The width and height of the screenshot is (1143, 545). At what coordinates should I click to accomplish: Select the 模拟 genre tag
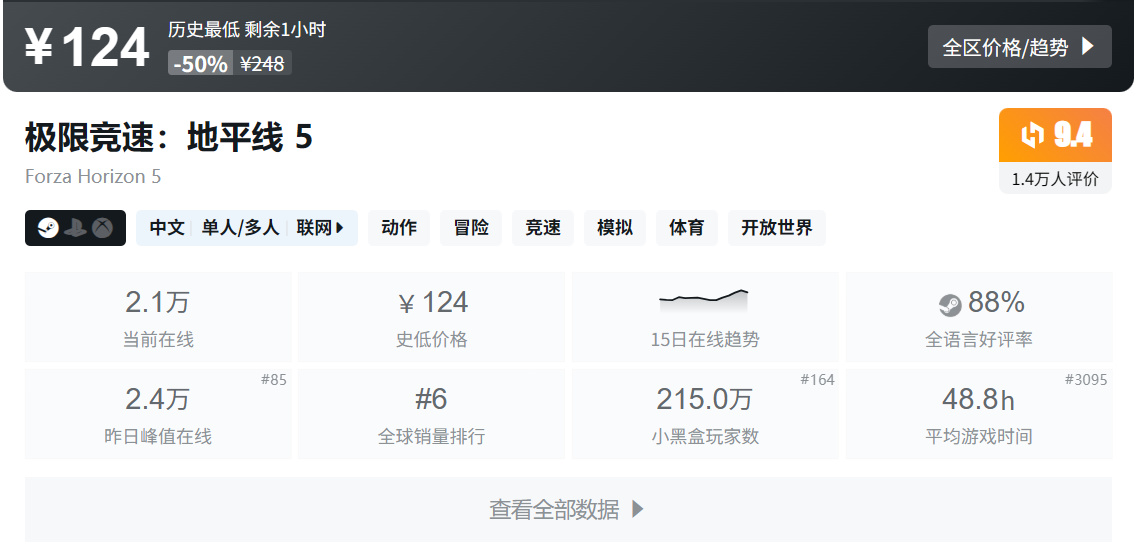click(615, 228)
